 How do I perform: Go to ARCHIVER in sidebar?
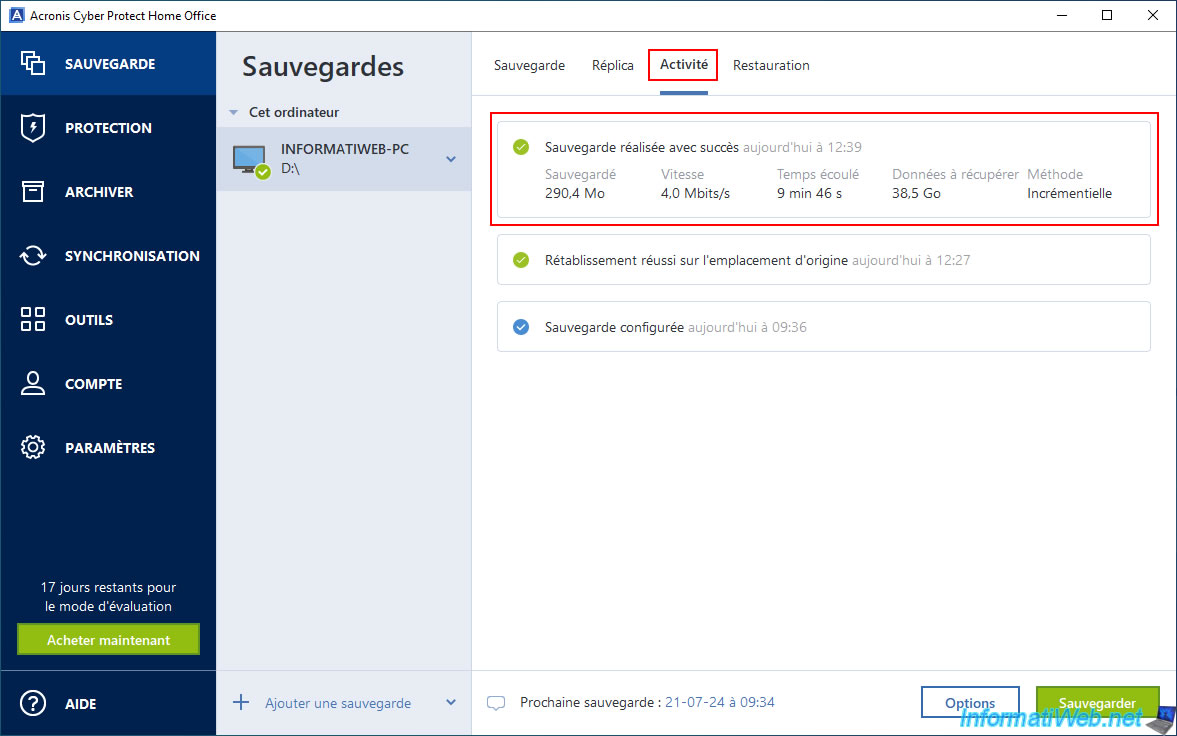coord(99,192)
